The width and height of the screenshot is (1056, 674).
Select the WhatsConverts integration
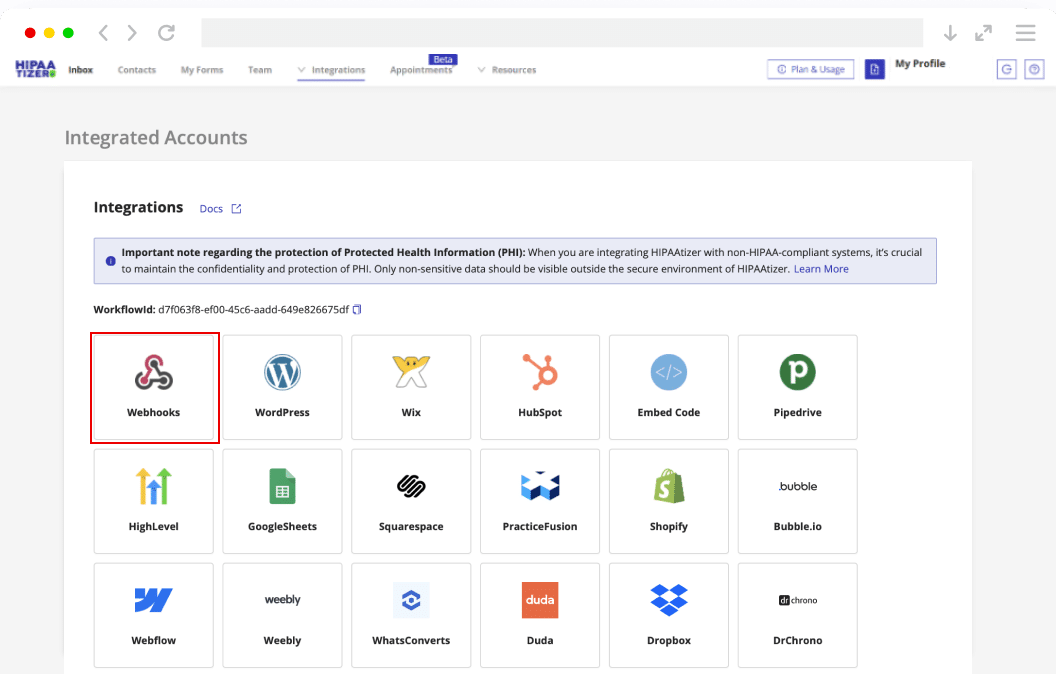(x=411, y=615)
